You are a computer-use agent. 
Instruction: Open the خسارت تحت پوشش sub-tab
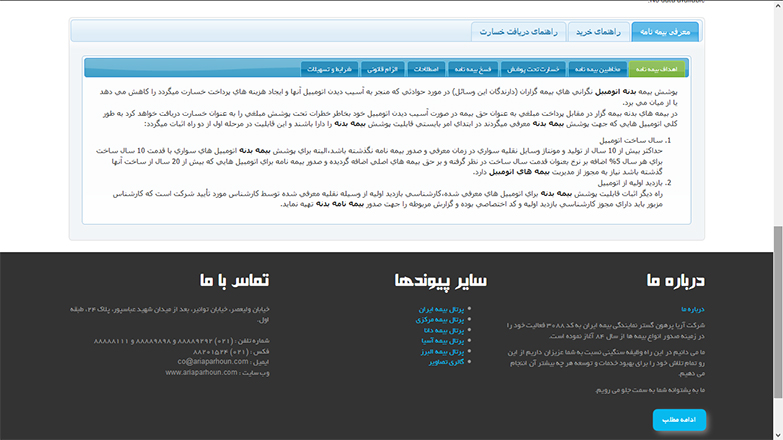pos(533,69)
